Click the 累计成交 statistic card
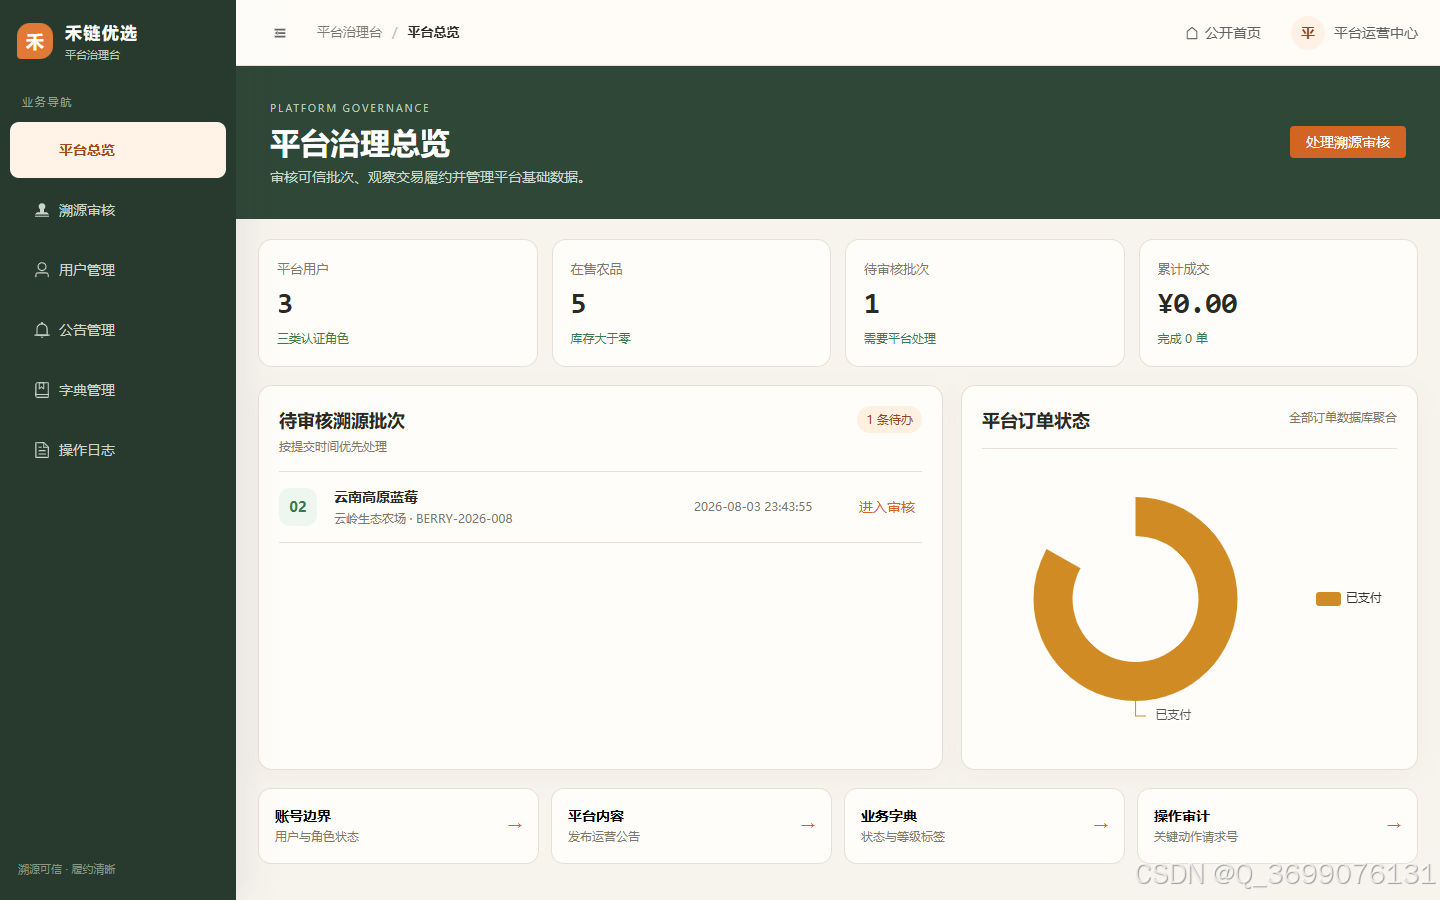This screenshot has width=1440, height=900. coord(1278,303)
